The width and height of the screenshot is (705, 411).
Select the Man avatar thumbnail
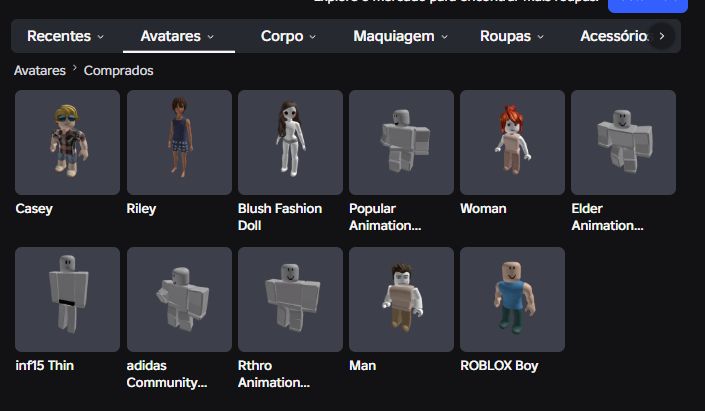pyautogui.click(x=402, y=299)
